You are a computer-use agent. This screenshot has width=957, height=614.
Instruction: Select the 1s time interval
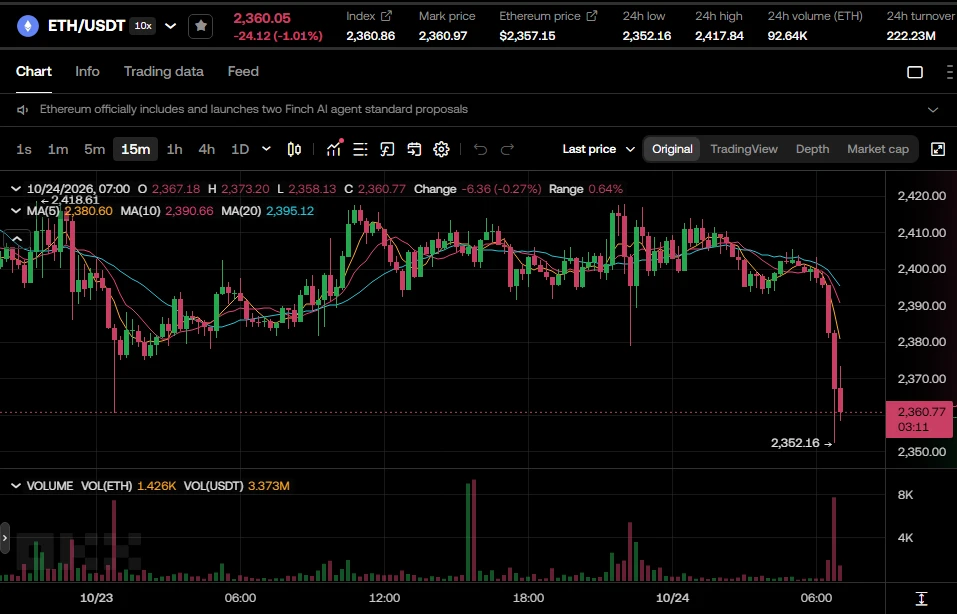[x=24, y=149]
